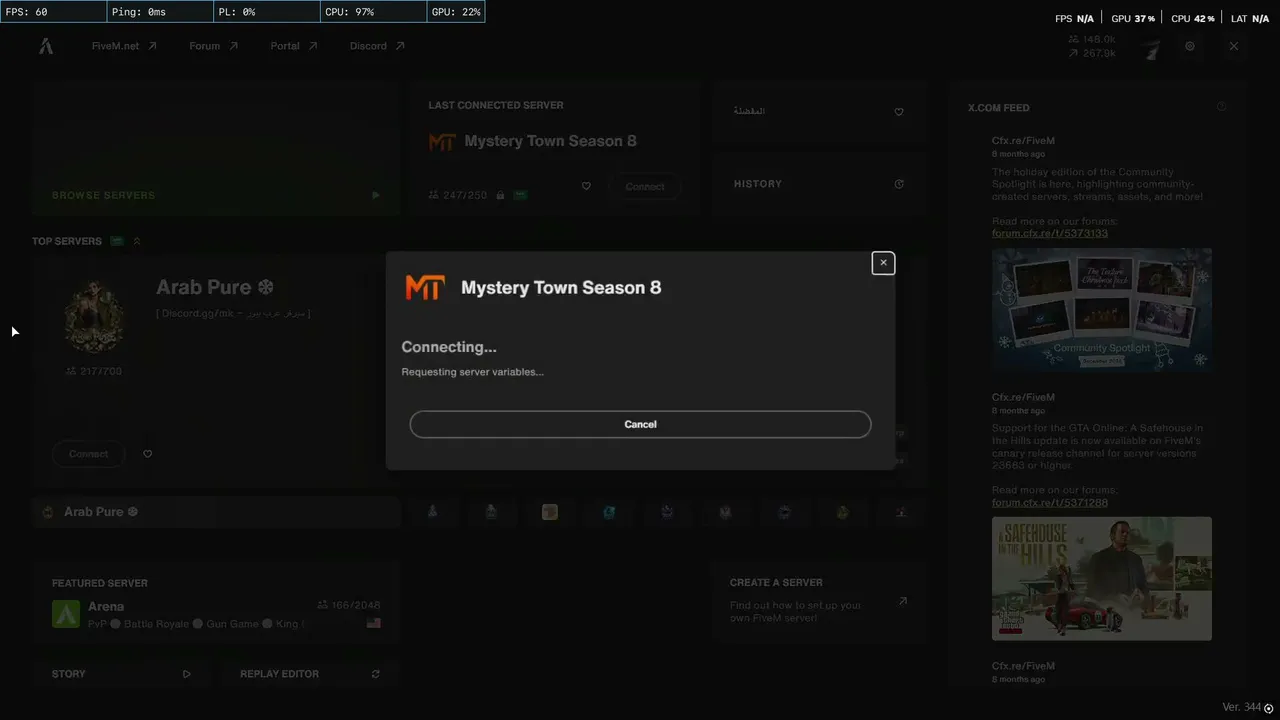The height and width of the screenshot is (720, 1280).
Task: Click the first Cfx.re/FiveM post author name
Action: click(x=1023, y=141)
